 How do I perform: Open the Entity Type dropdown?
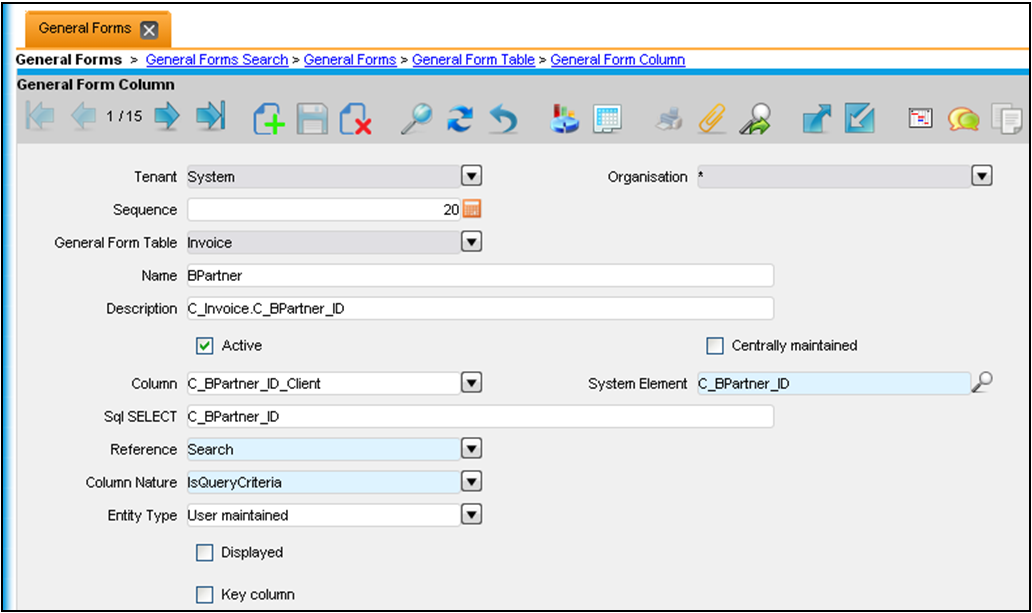(x=472, y=515)
